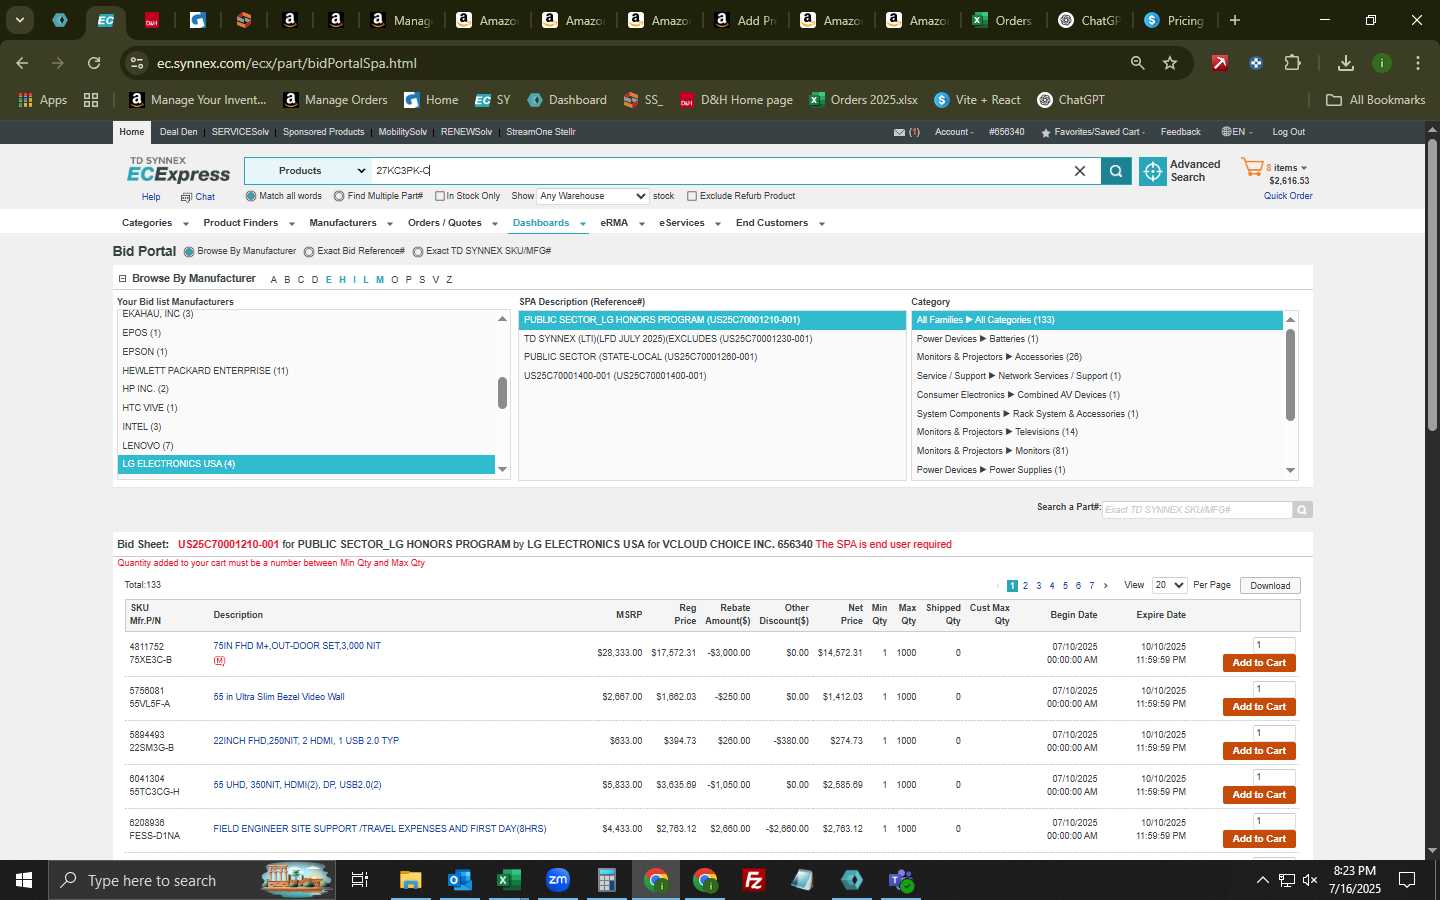
Task: Open Advanced Search target icon
Action: (x=1152, y=171)
